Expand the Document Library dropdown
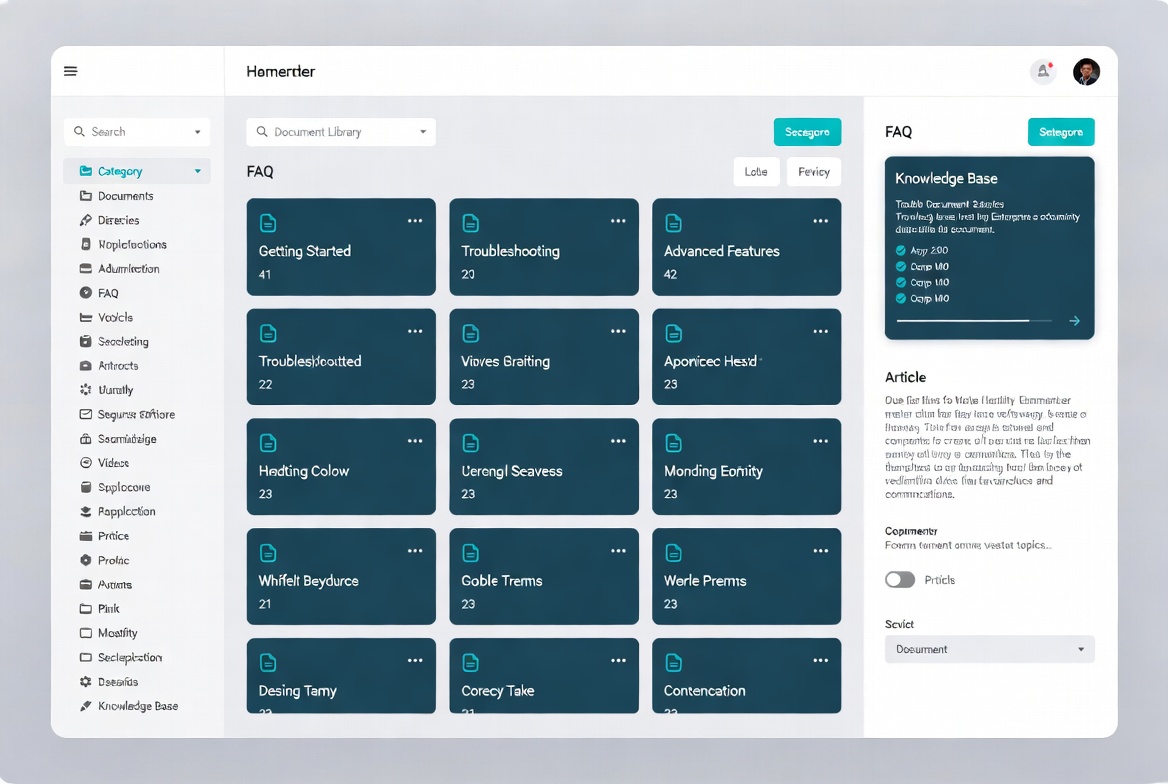 340,131
